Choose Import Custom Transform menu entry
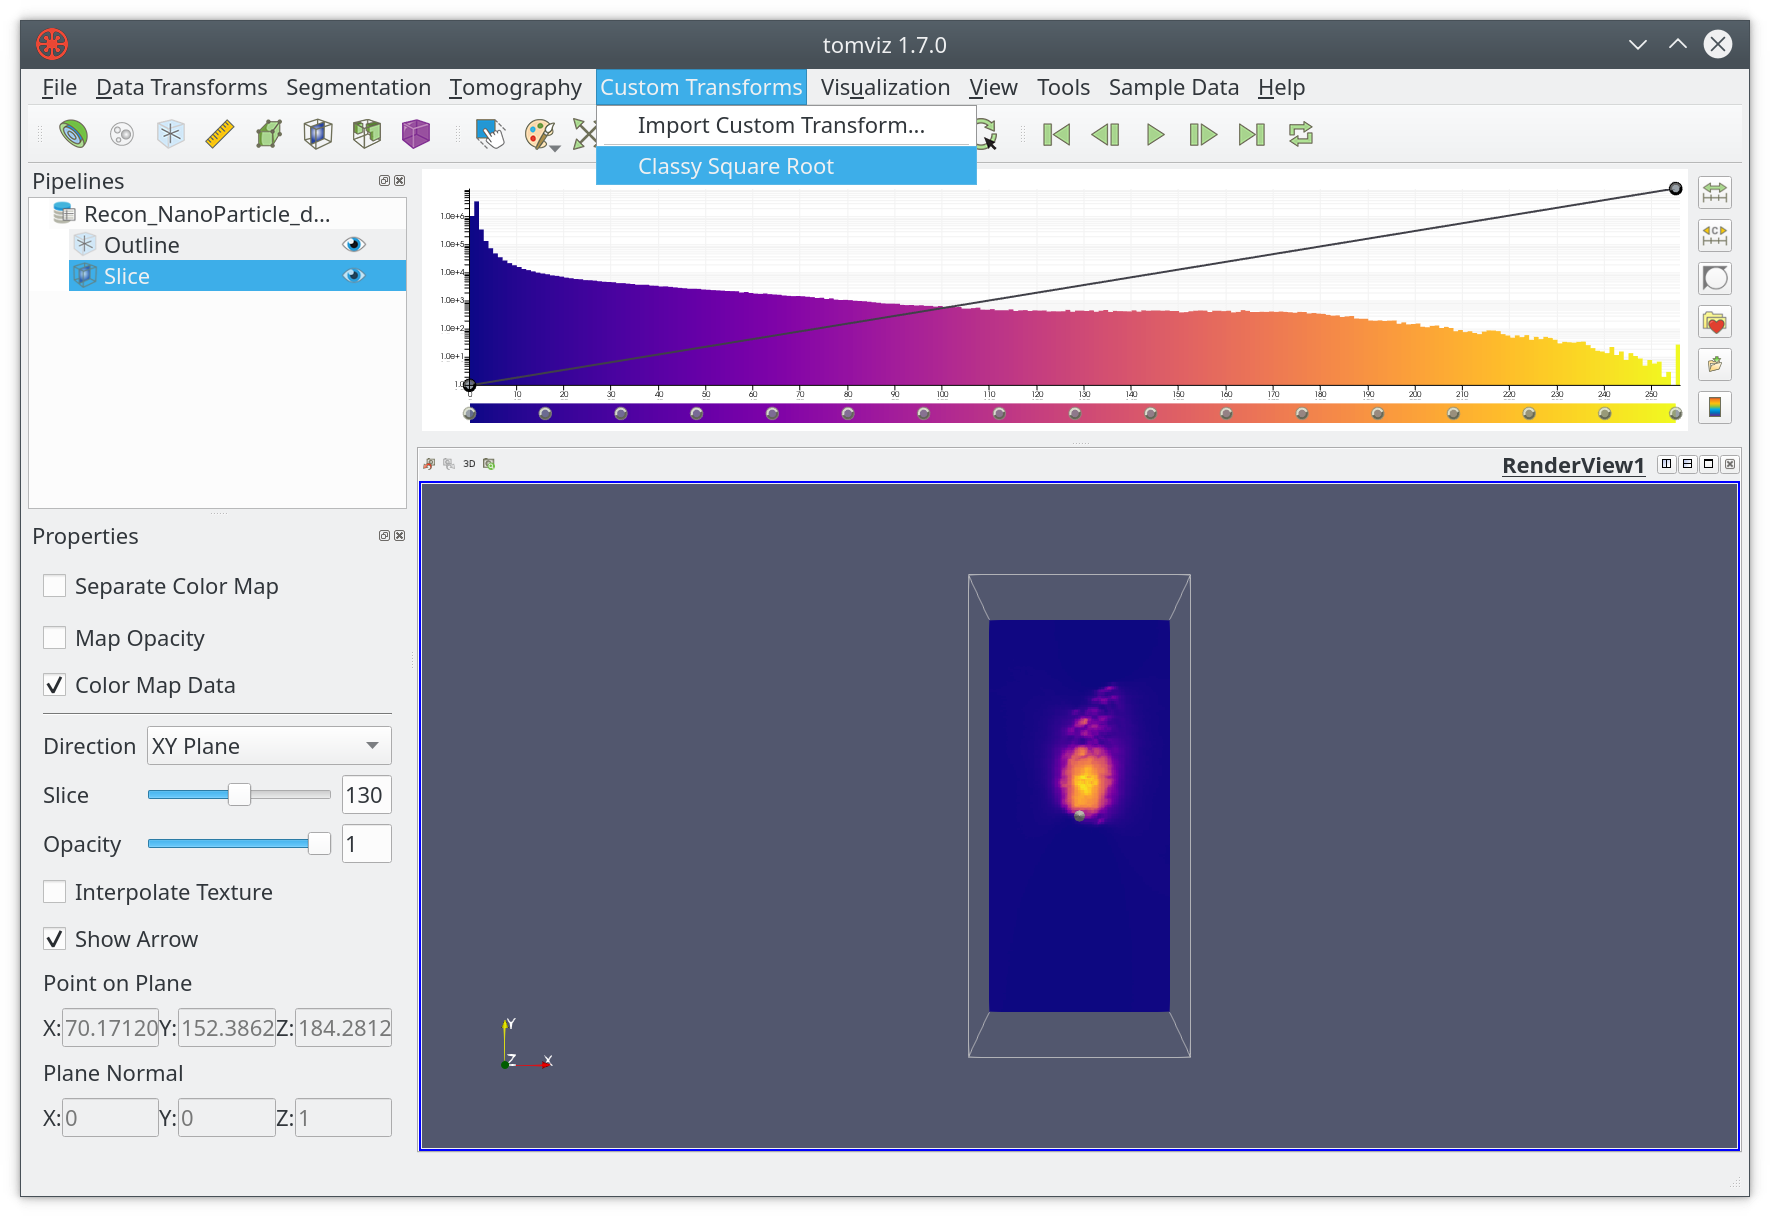Screen dimensions: 1770x1217 click(x=786, y=125)
